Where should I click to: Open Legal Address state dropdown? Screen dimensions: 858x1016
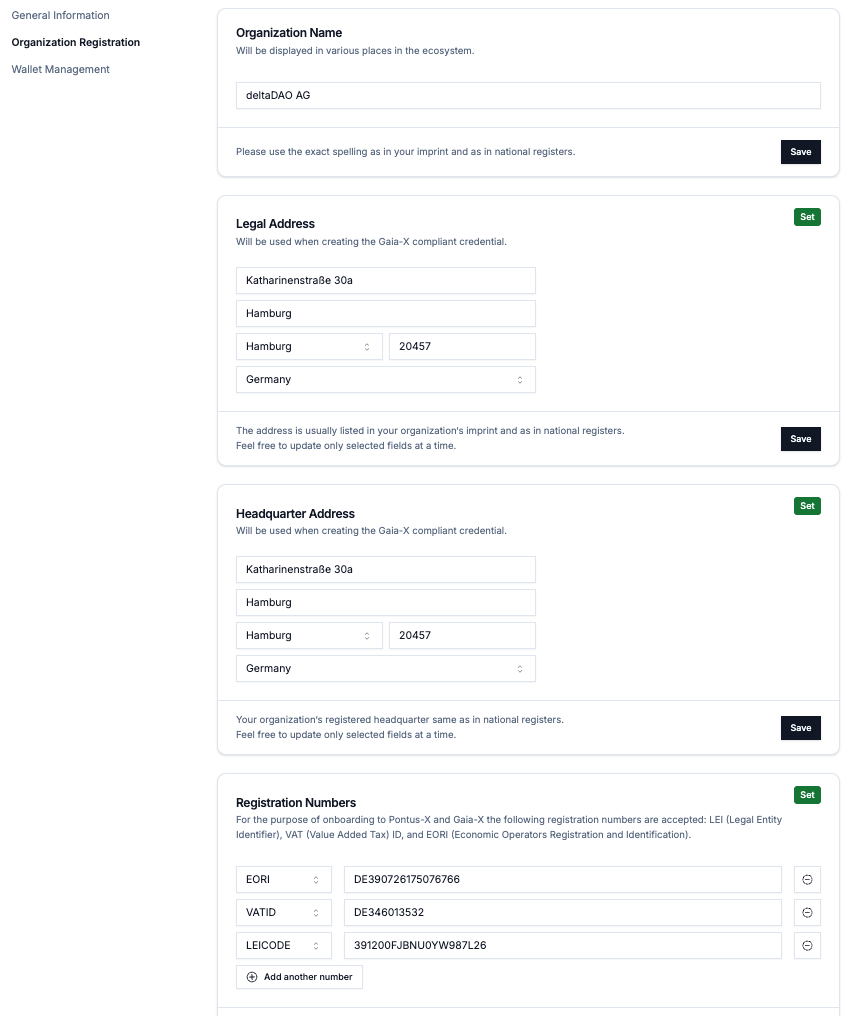point(309,347)
